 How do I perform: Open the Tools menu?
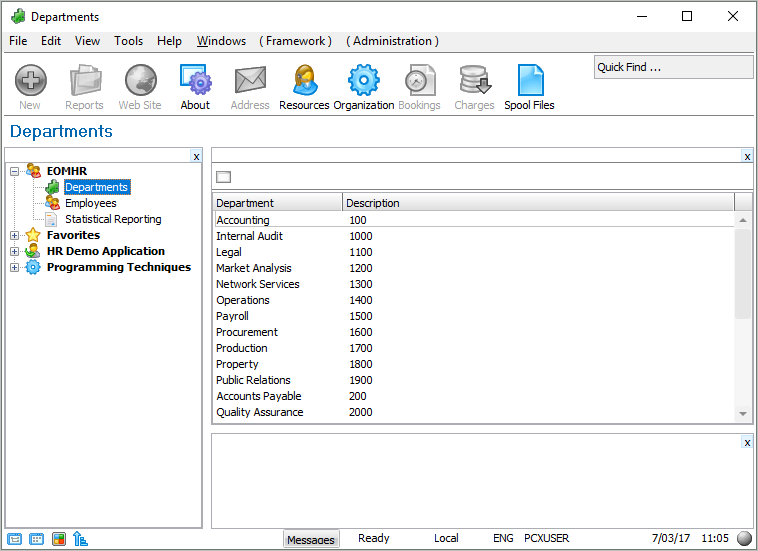pyautogui.click(x=128, y=41)
